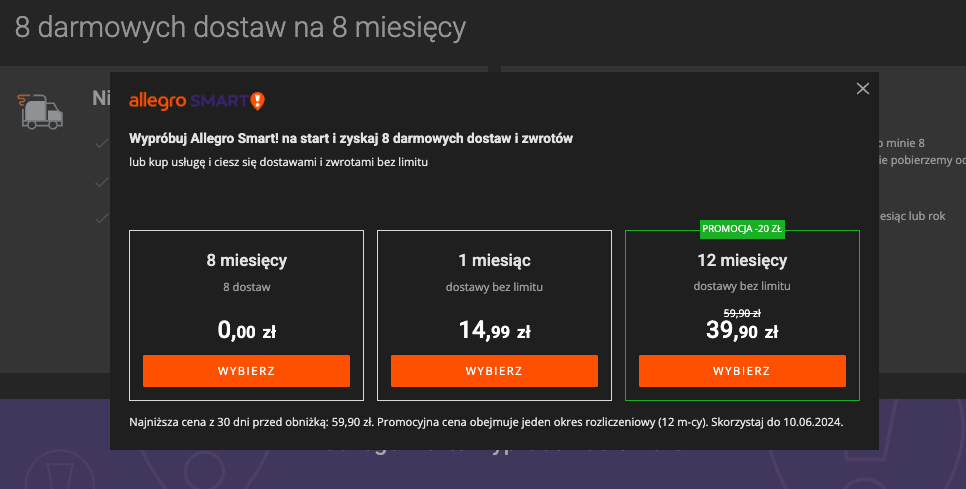This screenshot has height=489, width=966.
Task: Click the green PROMOCJA -20 ZŁ badge
Action: click(x=742, y=229)
